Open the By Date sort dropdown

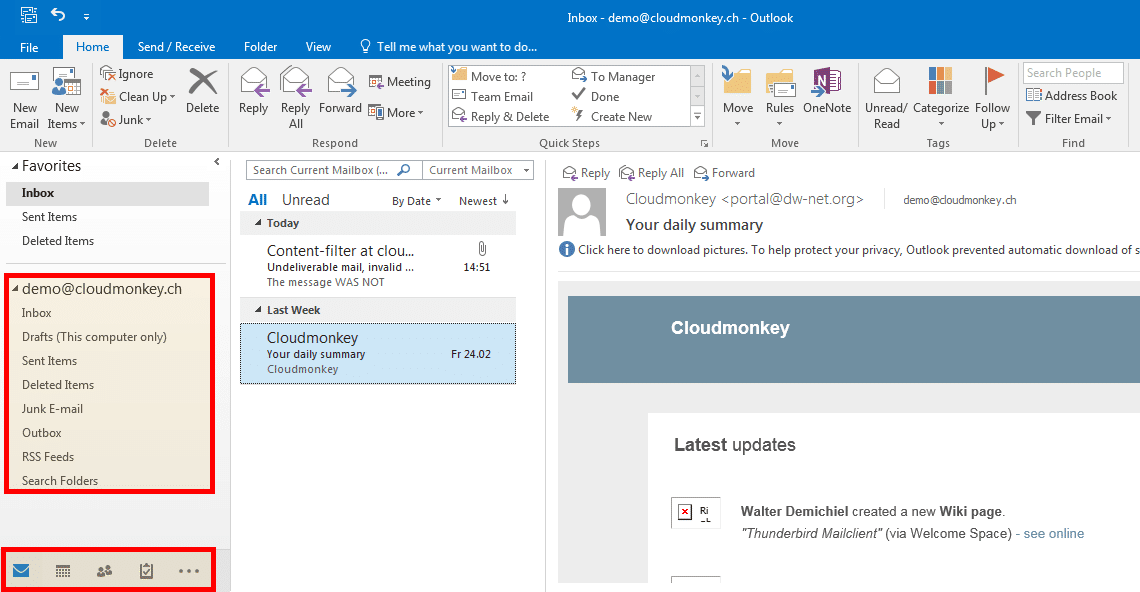pos(417,201)
